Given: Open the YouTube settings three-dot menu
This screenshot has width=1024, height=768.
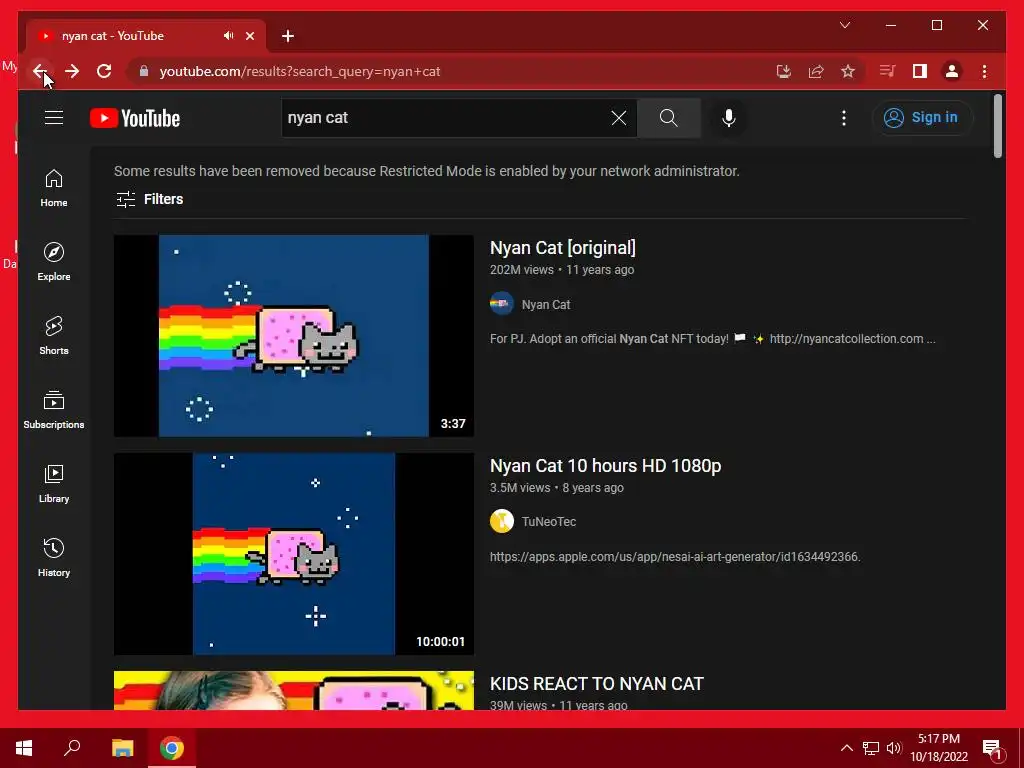Looking at the screenshot, I should pos(844,118).
